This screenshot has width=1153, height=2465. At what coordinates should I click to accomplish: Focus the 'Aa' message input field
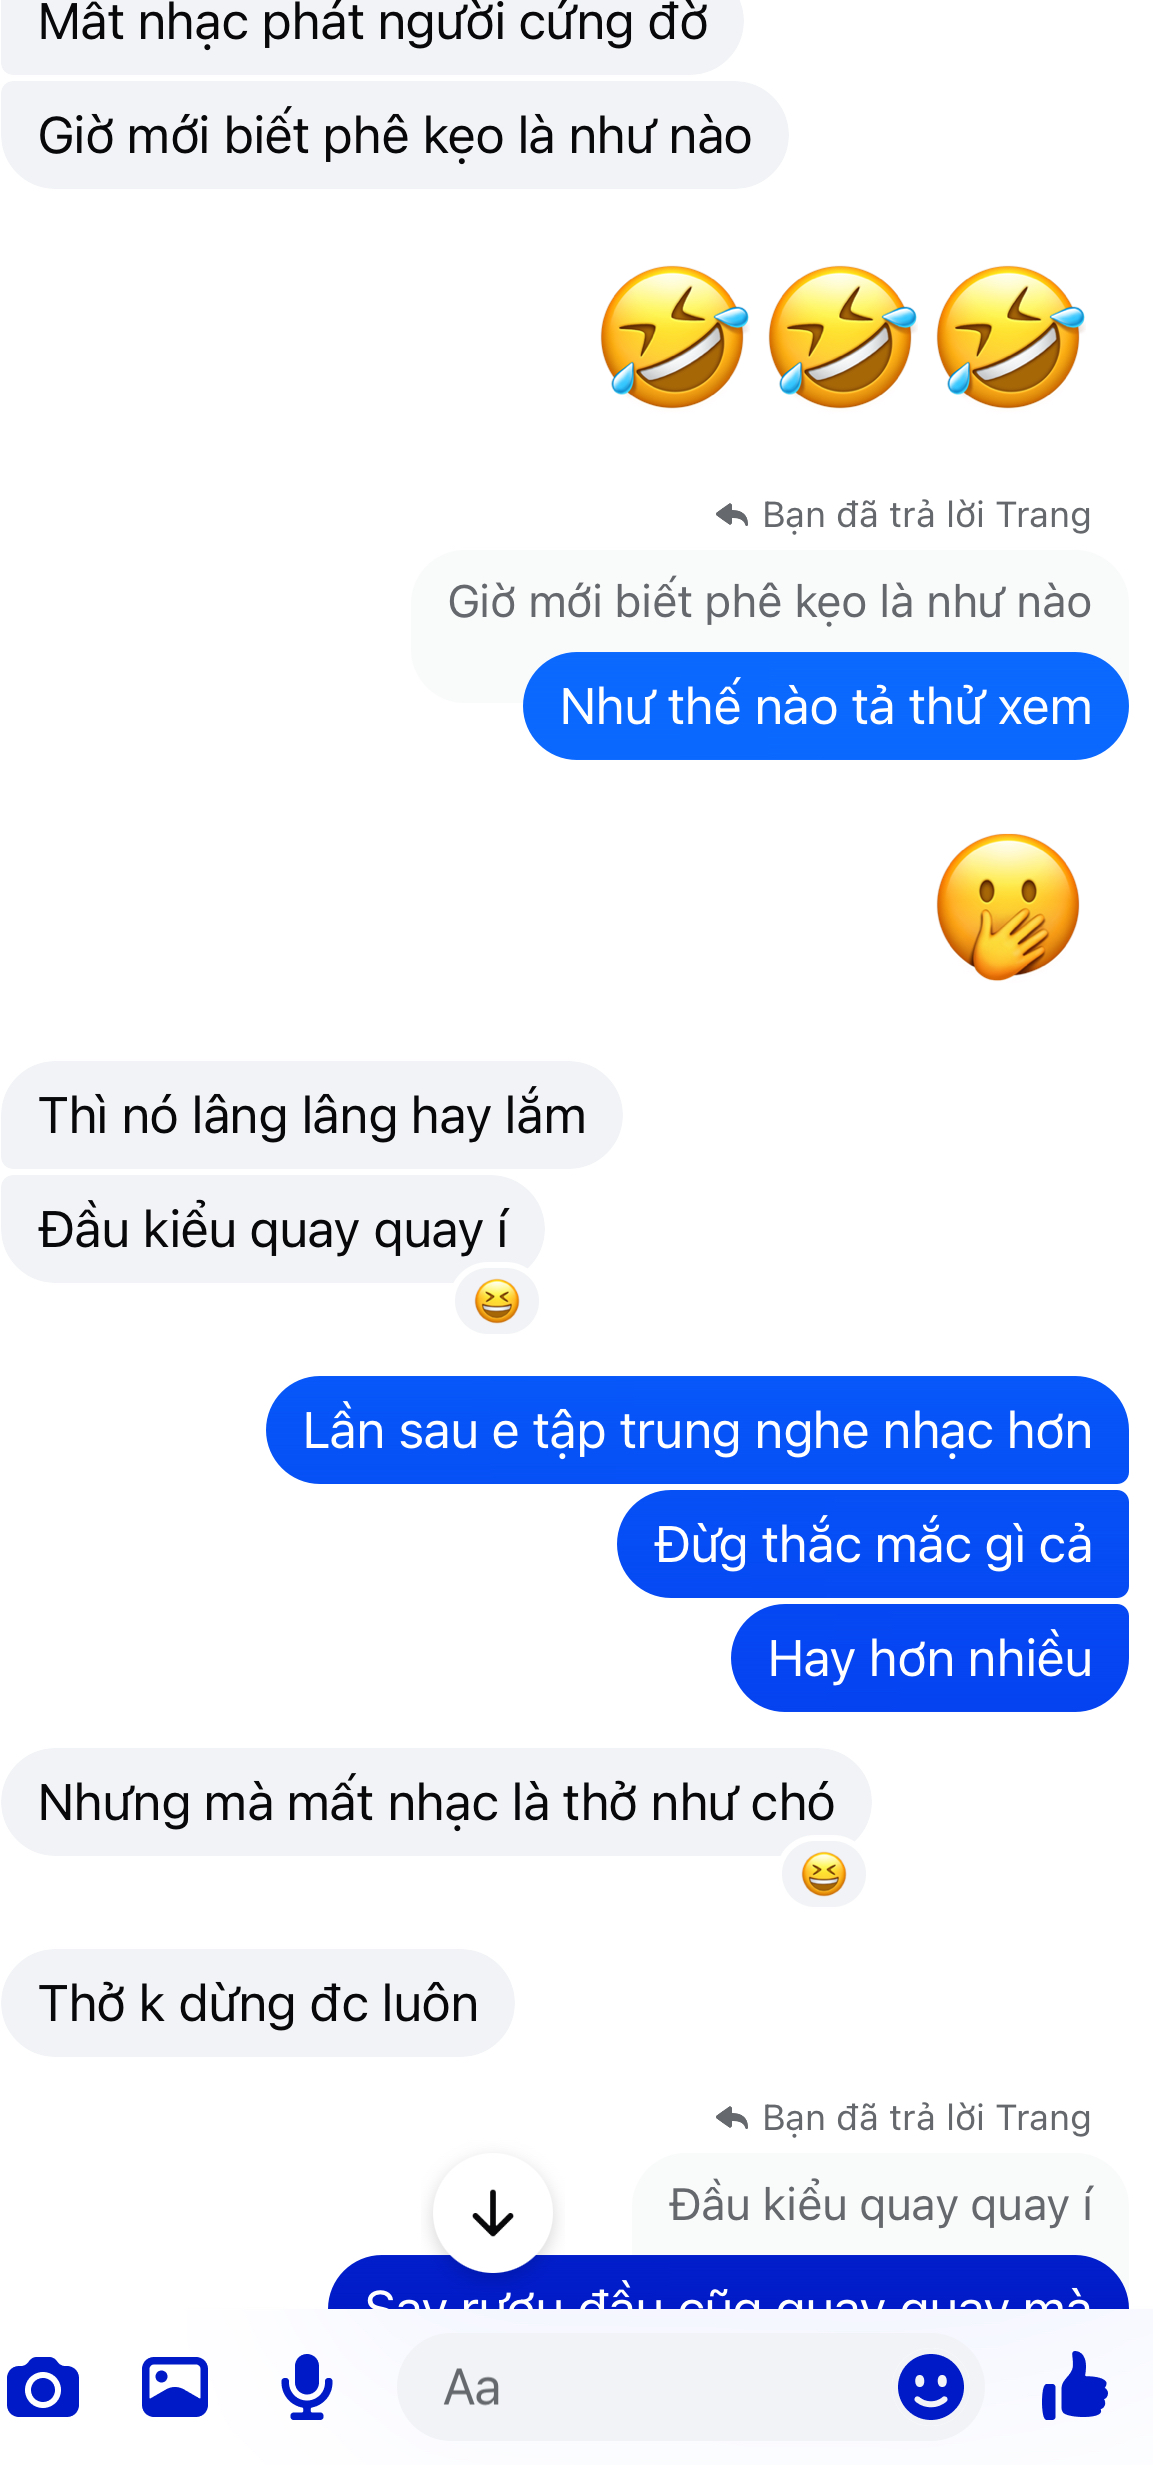(690, 2387)
